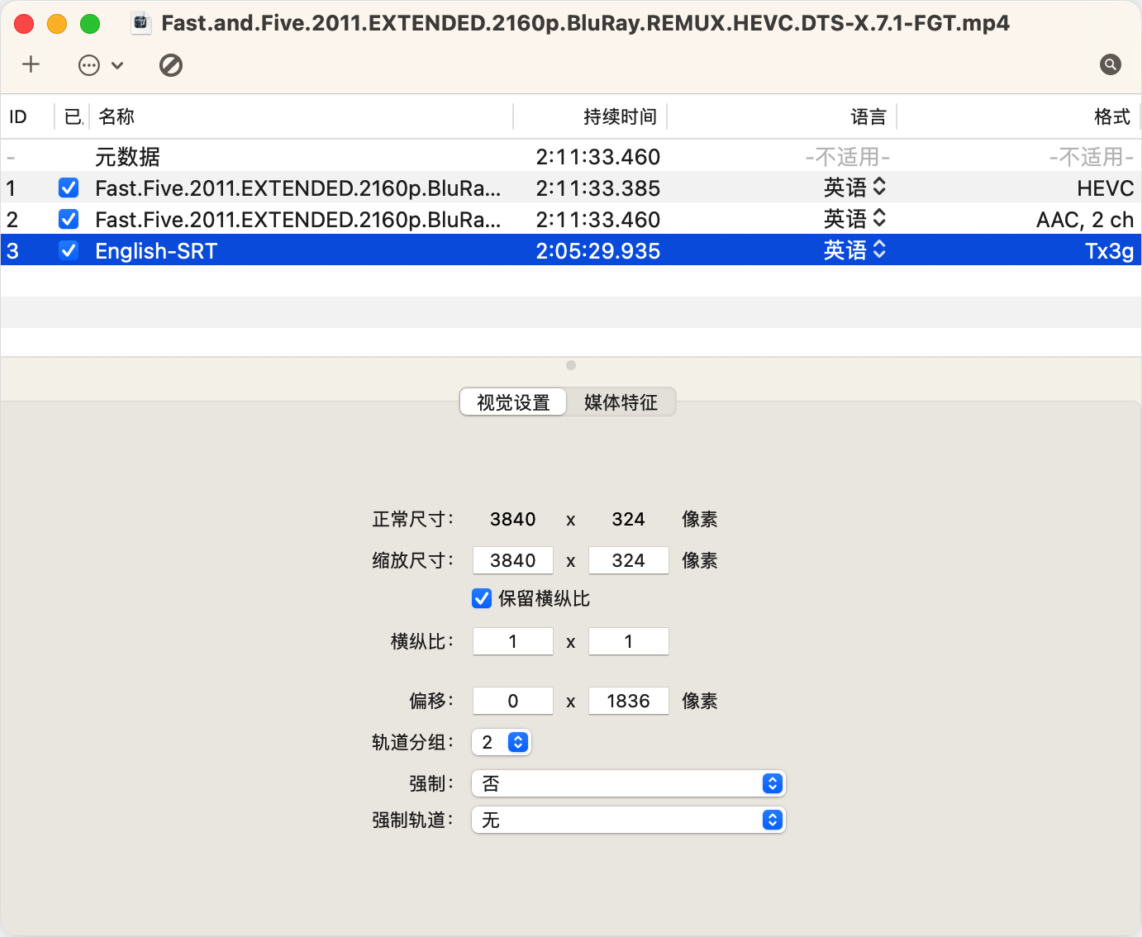
Task: Open language dropdown for AAC track
Action: pyautogui.click(x=854, y=219)
